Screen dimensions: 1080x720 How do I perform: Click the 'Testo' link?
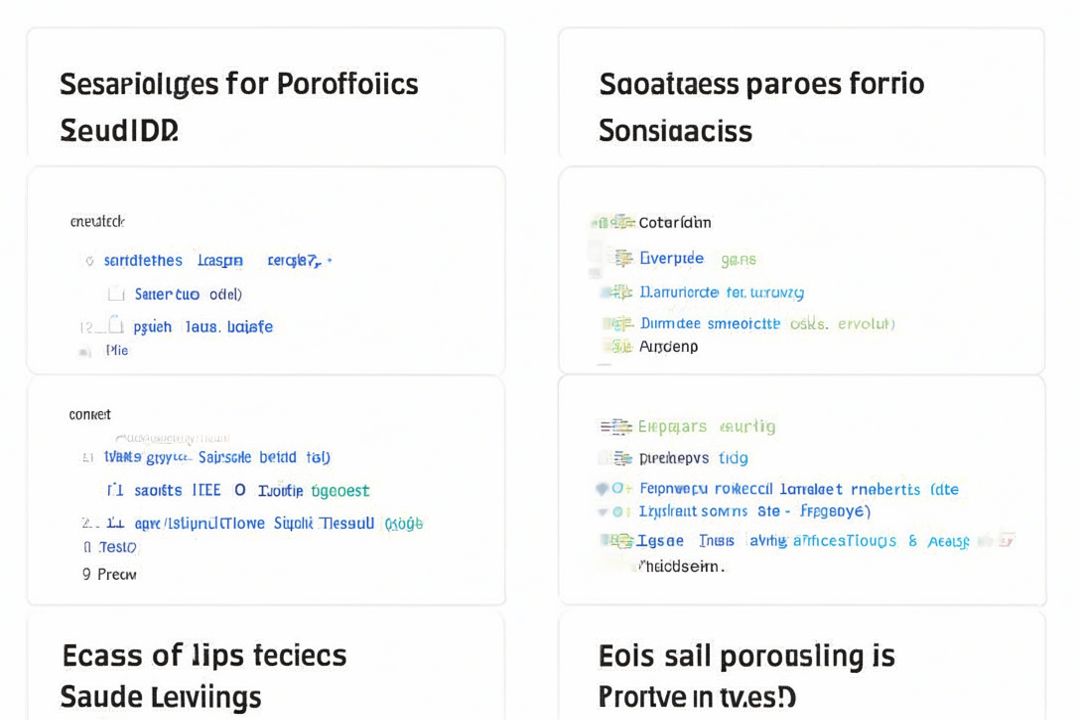point(117,547)
